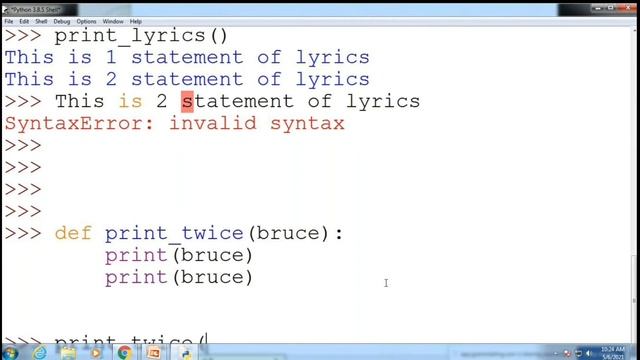This screenshot has height=360, width=640.
Task: Minimize the Python Shell window
Action: click(x=598, y=8)
